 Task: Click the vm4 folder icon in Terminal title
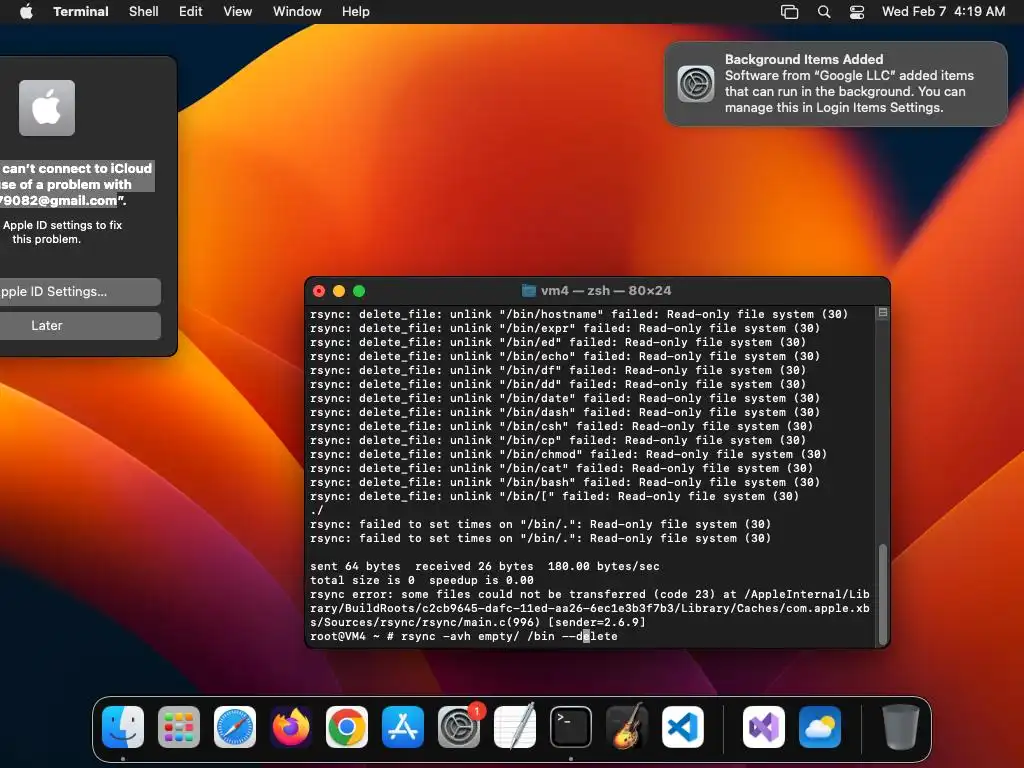point(529,291)
